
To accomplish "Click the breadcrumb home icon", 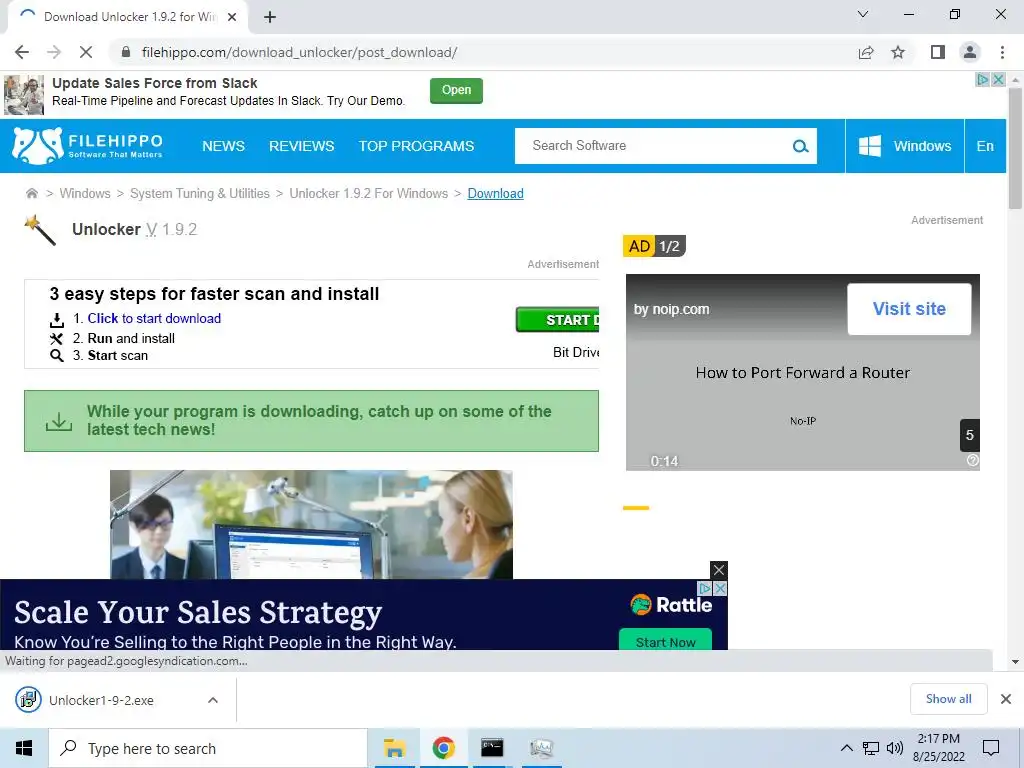I will tap(31, 193).
